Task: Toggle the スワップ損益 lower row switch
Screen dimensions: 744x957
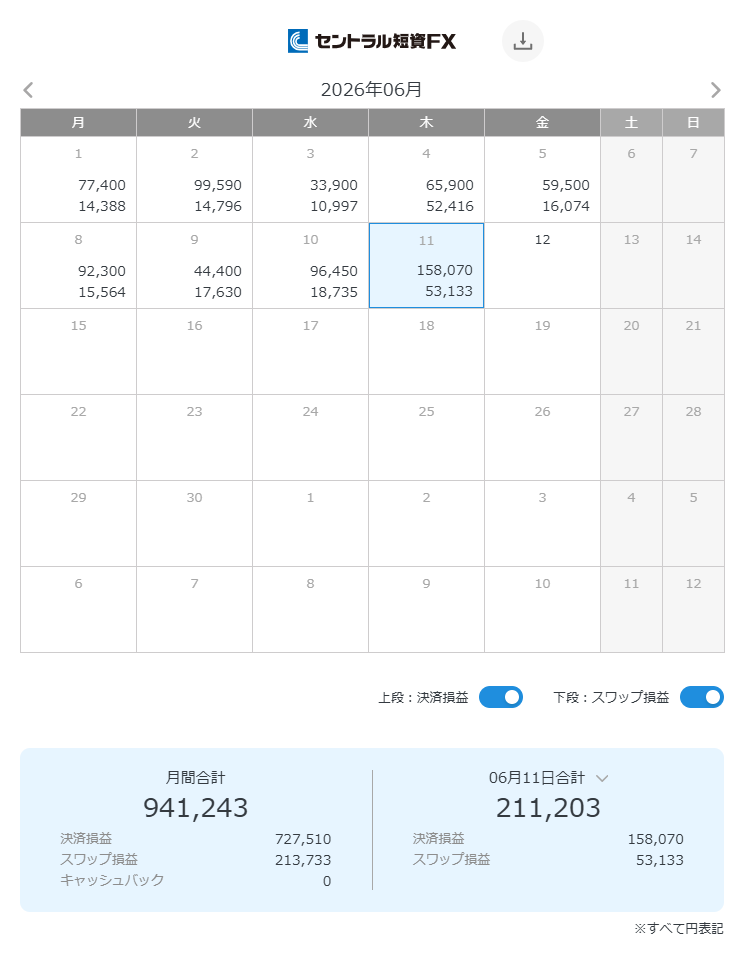Action: coord(702,697)
